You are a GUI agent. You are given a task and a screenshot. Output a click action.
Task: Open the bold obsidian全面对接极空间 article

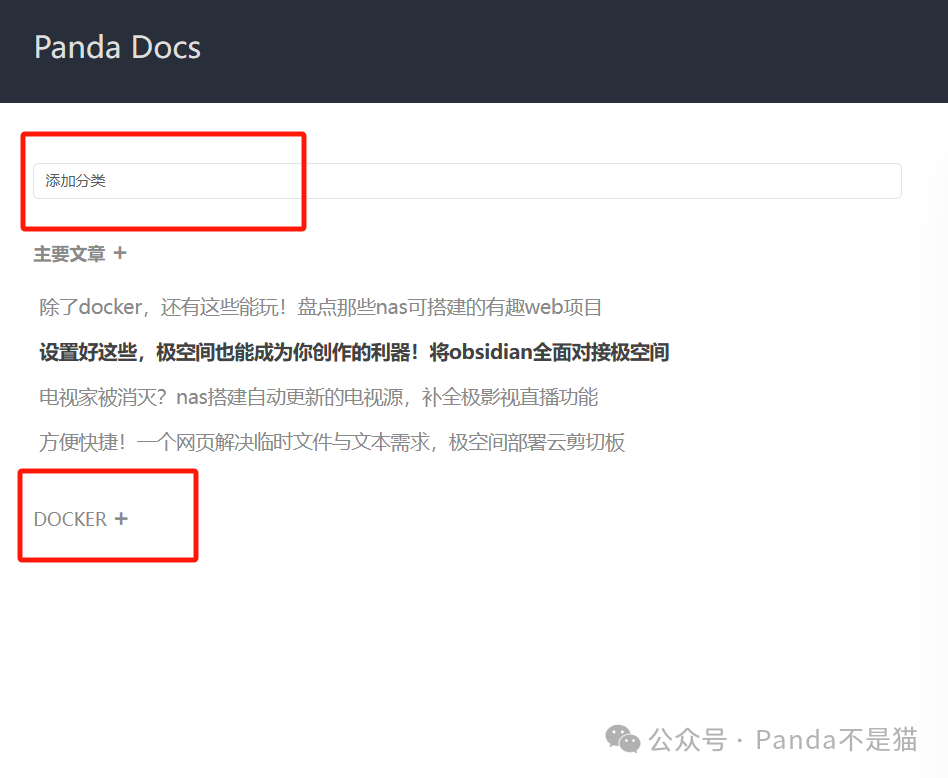[x=354, y=352]
